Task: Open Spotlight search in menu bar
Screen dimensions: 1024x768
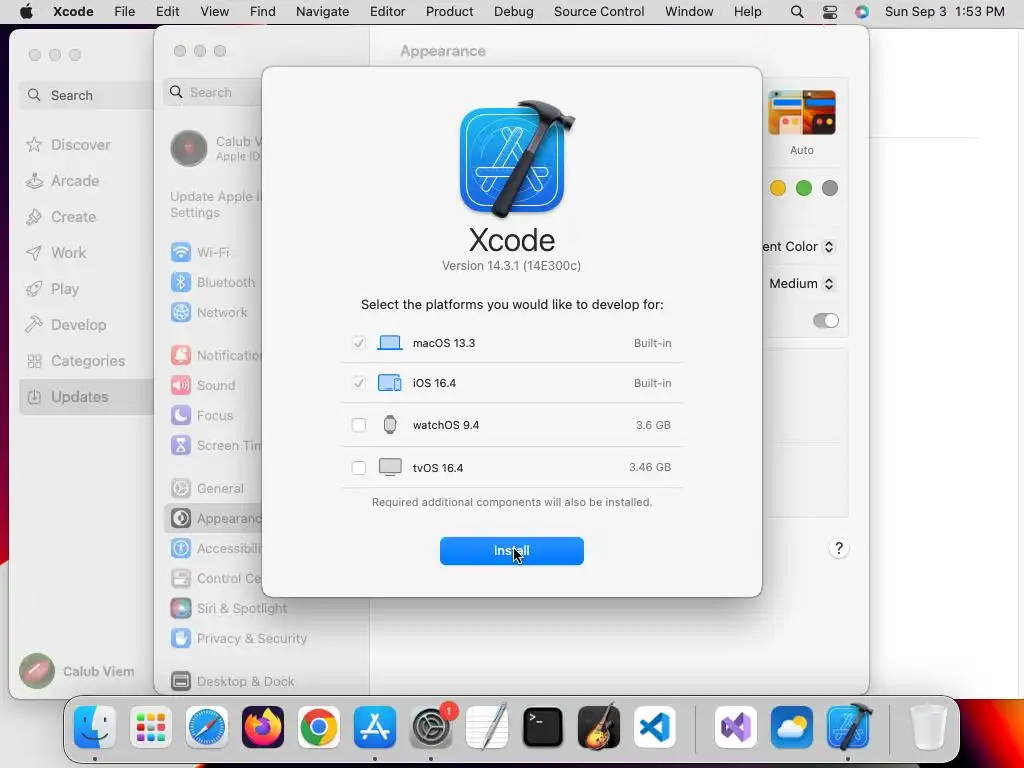Action: [x=797, y=11]
